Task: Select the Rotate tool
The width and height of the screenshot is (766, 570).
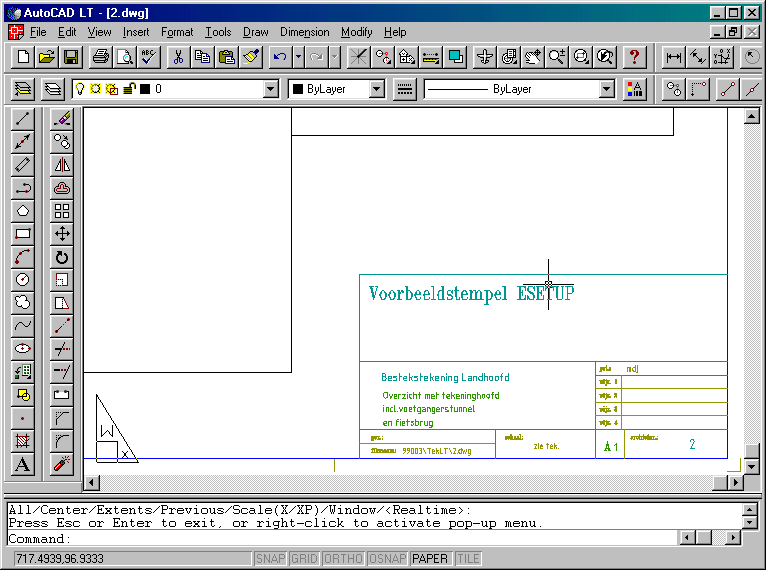Action: pyautogui.click(x=62, y=257)
